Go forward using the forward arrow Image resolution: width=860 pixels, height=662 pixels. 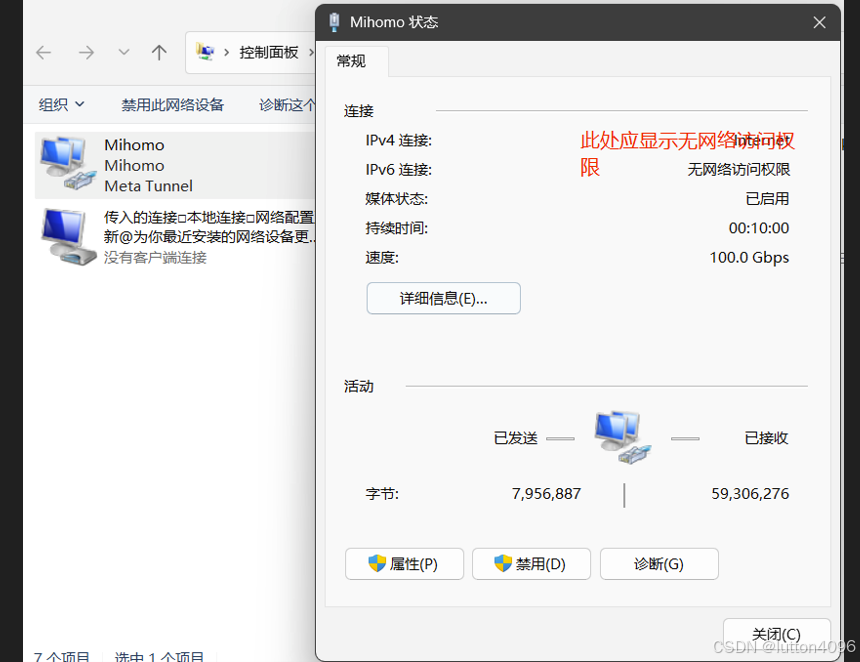click(x=86, y=53)
